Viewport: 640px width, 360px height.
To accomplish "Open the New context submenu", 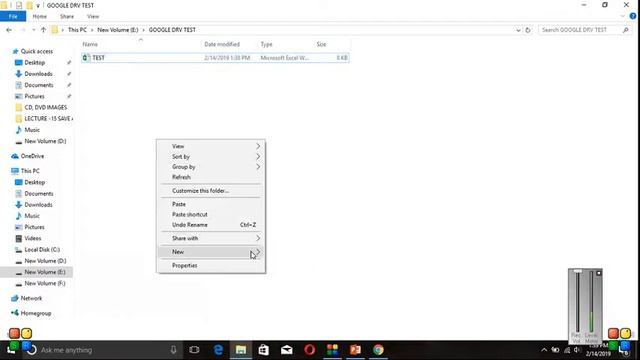I will click(211, 252).
